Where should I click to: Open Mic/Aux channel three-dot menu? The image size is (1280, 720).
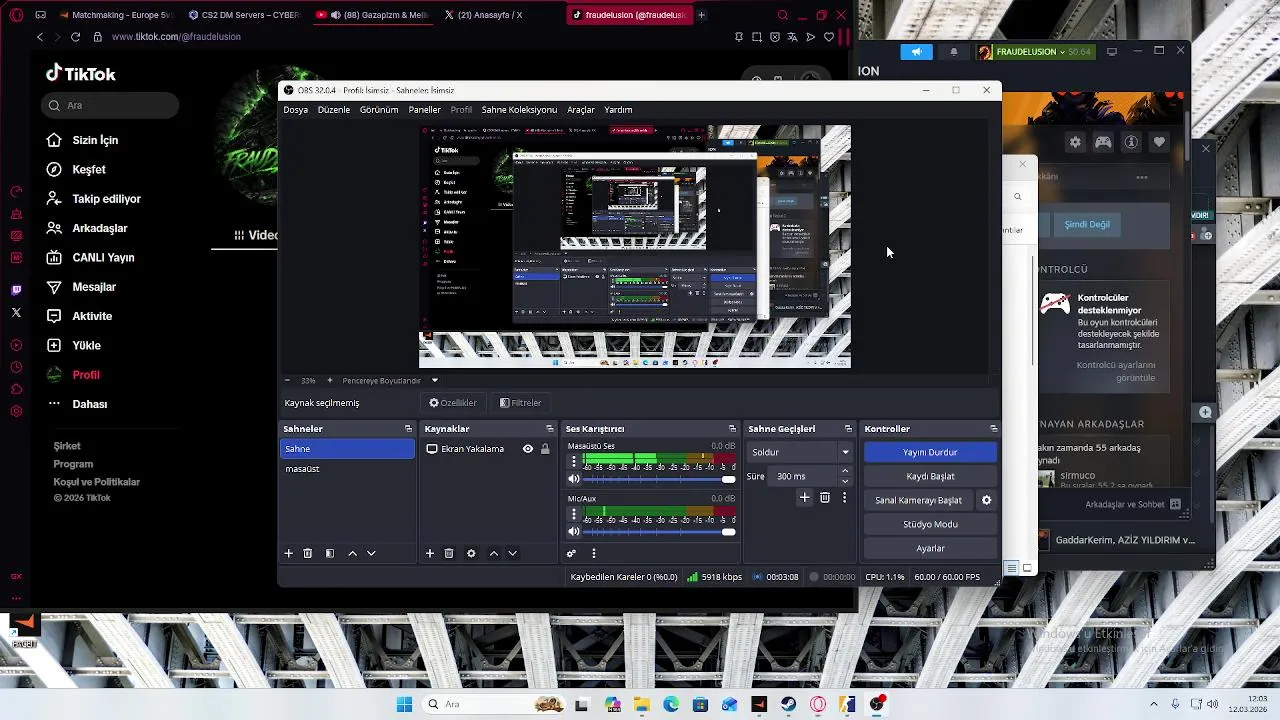tap(574, 513)
